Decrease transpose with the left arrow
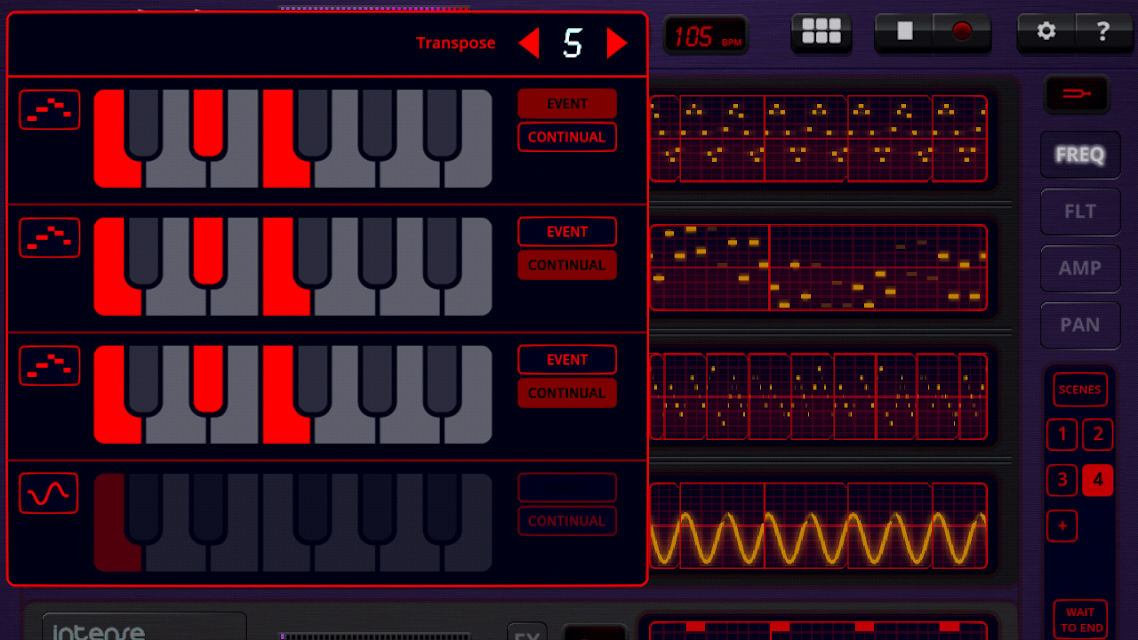 (x=529, y=44)
